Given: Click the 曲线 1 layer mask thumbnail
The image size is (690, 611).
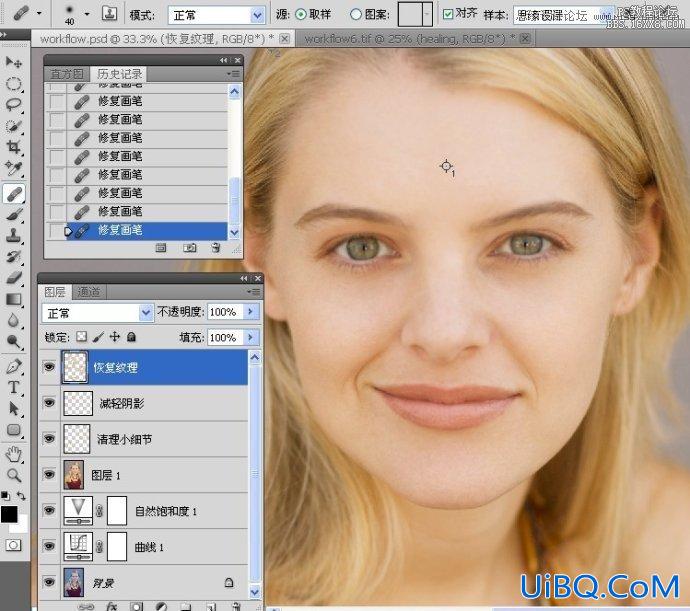Looking at the screenshot, I should tap(117, 546).
